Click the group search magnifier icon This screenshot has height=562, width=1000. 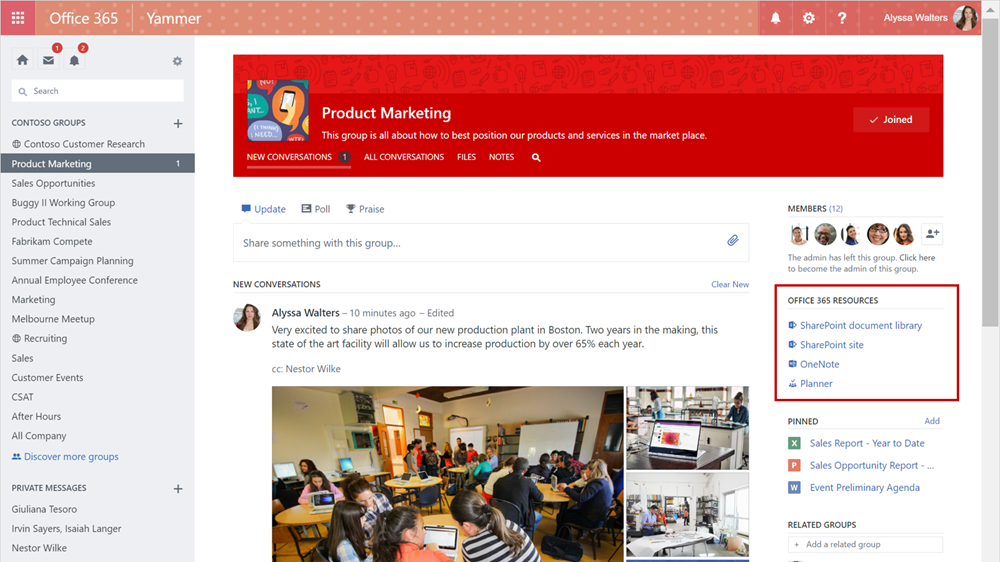click(536, 158)
